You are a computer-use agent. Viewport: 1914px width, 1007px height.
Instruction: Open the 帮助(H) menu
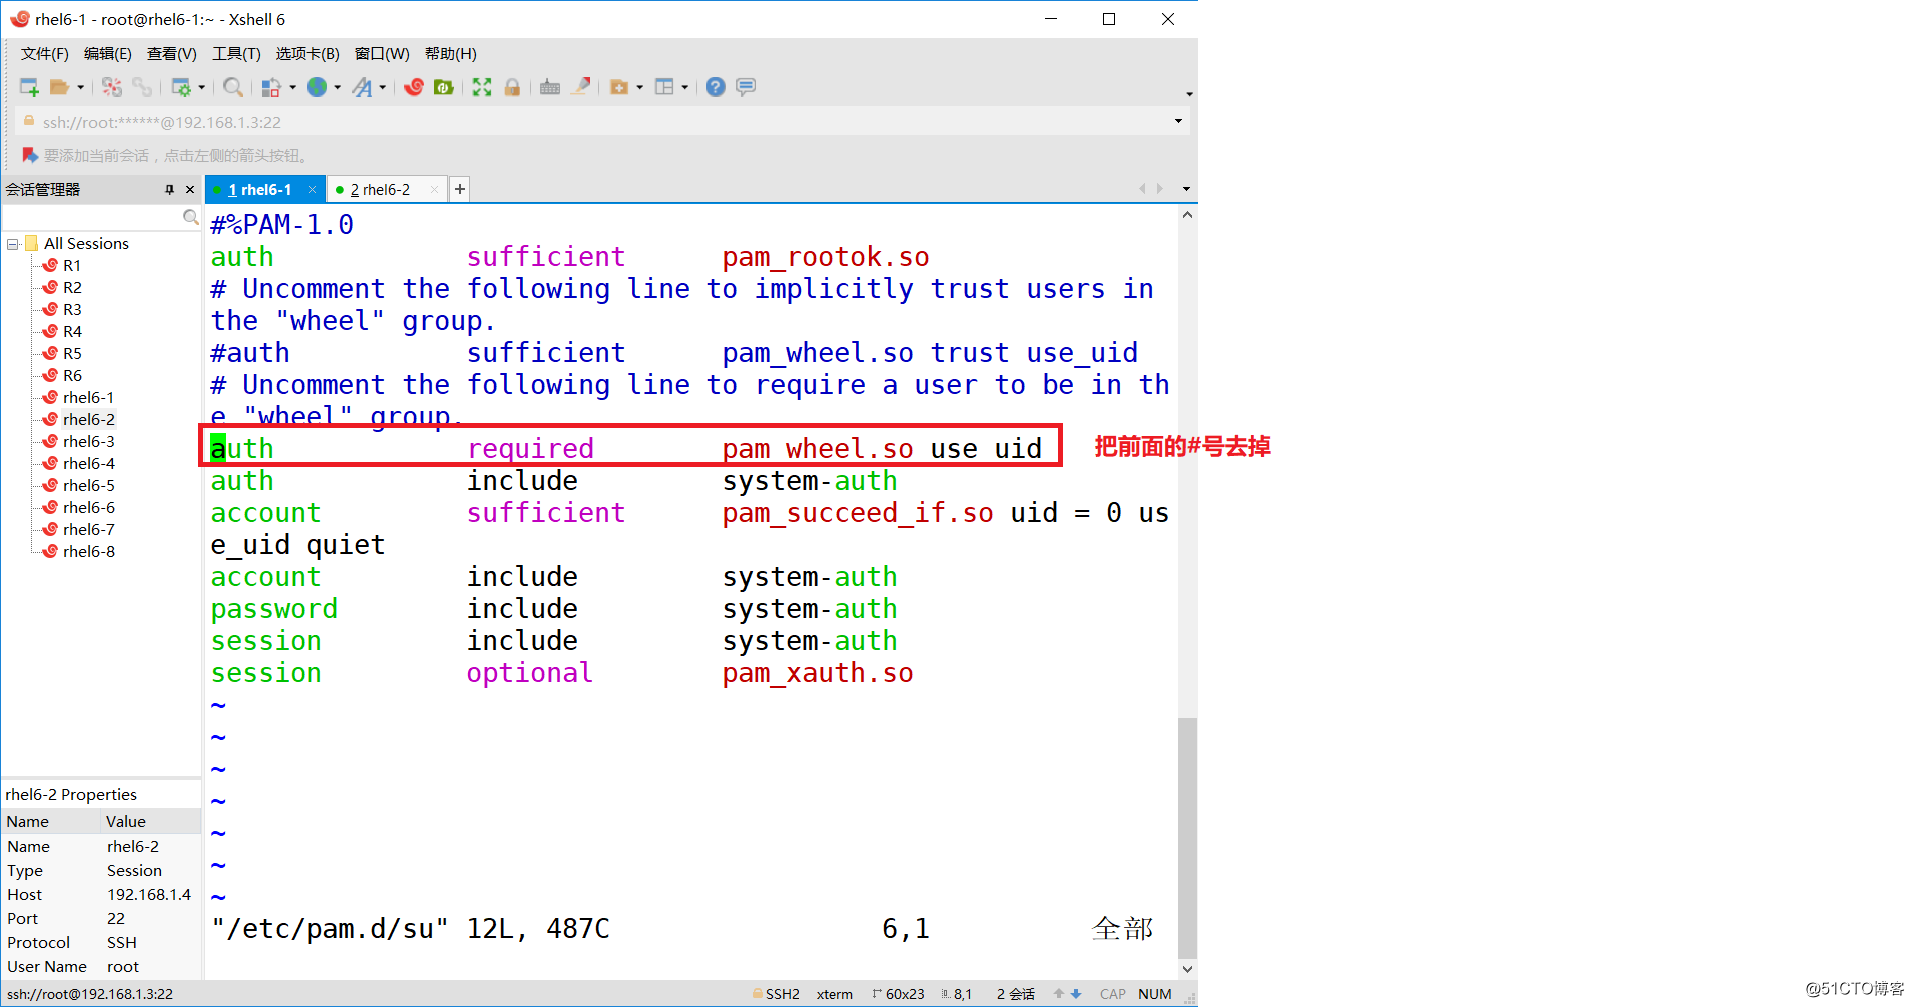(451, 54)
